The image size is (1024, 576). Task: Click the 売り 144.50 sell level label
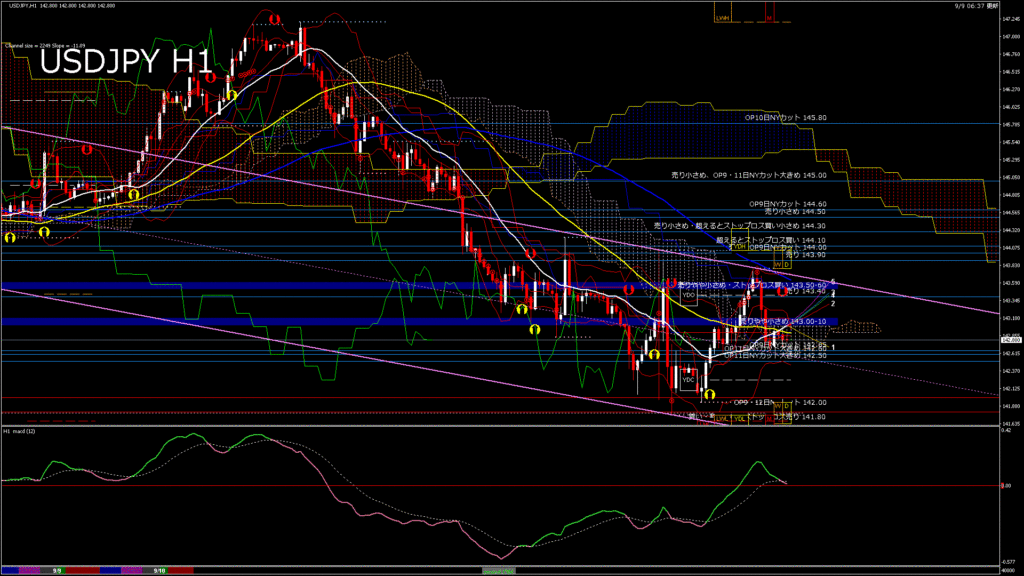795,211
